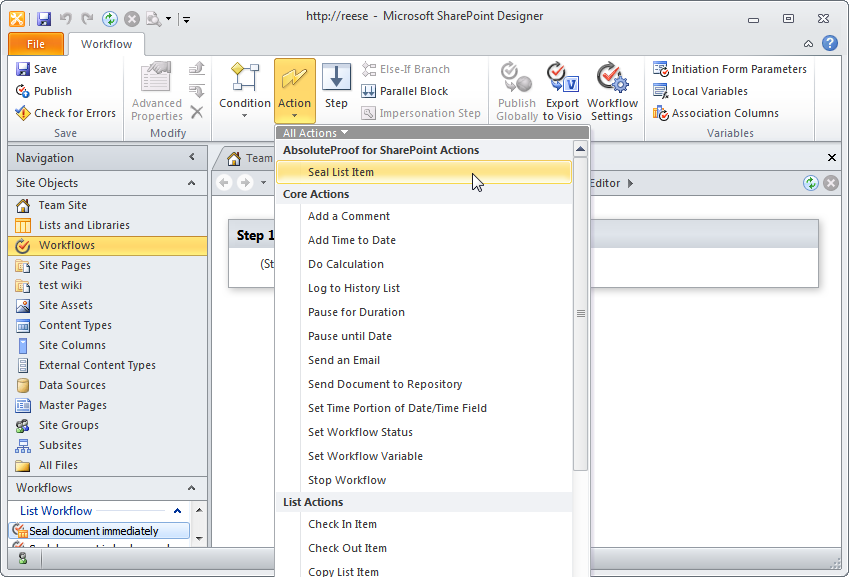This screenshot has height=577, width=849.
Task: Click the Save icon in the ribbon
Action: (x=24, y=69)
